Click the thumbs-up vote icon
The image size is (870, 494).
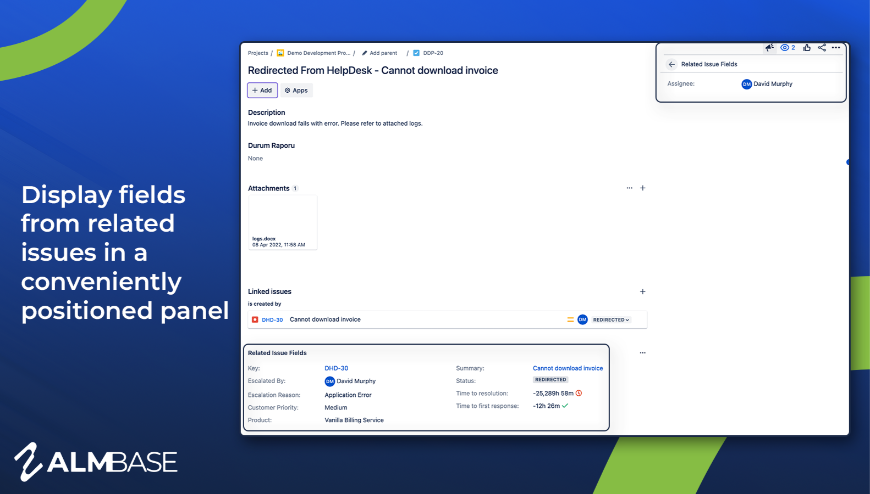point(807,48)
